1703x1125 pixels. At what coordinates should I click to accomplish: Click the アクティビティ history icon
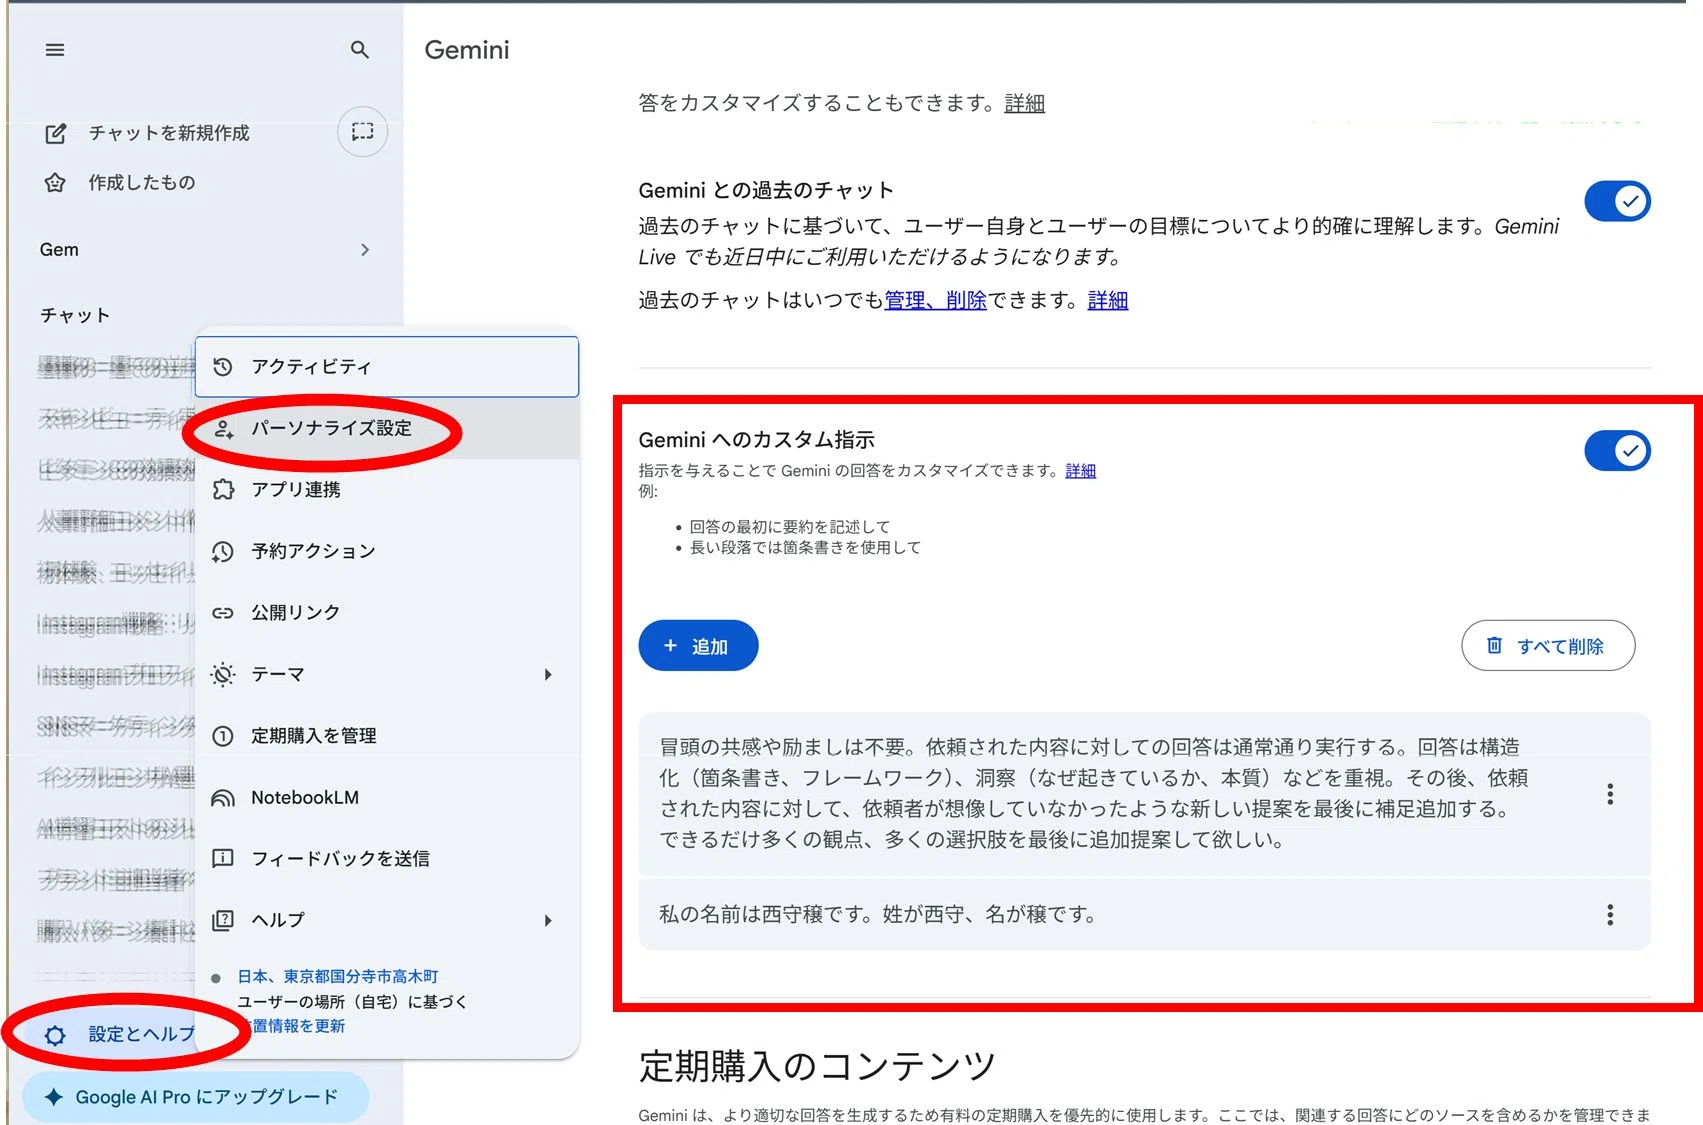[223, 367]
